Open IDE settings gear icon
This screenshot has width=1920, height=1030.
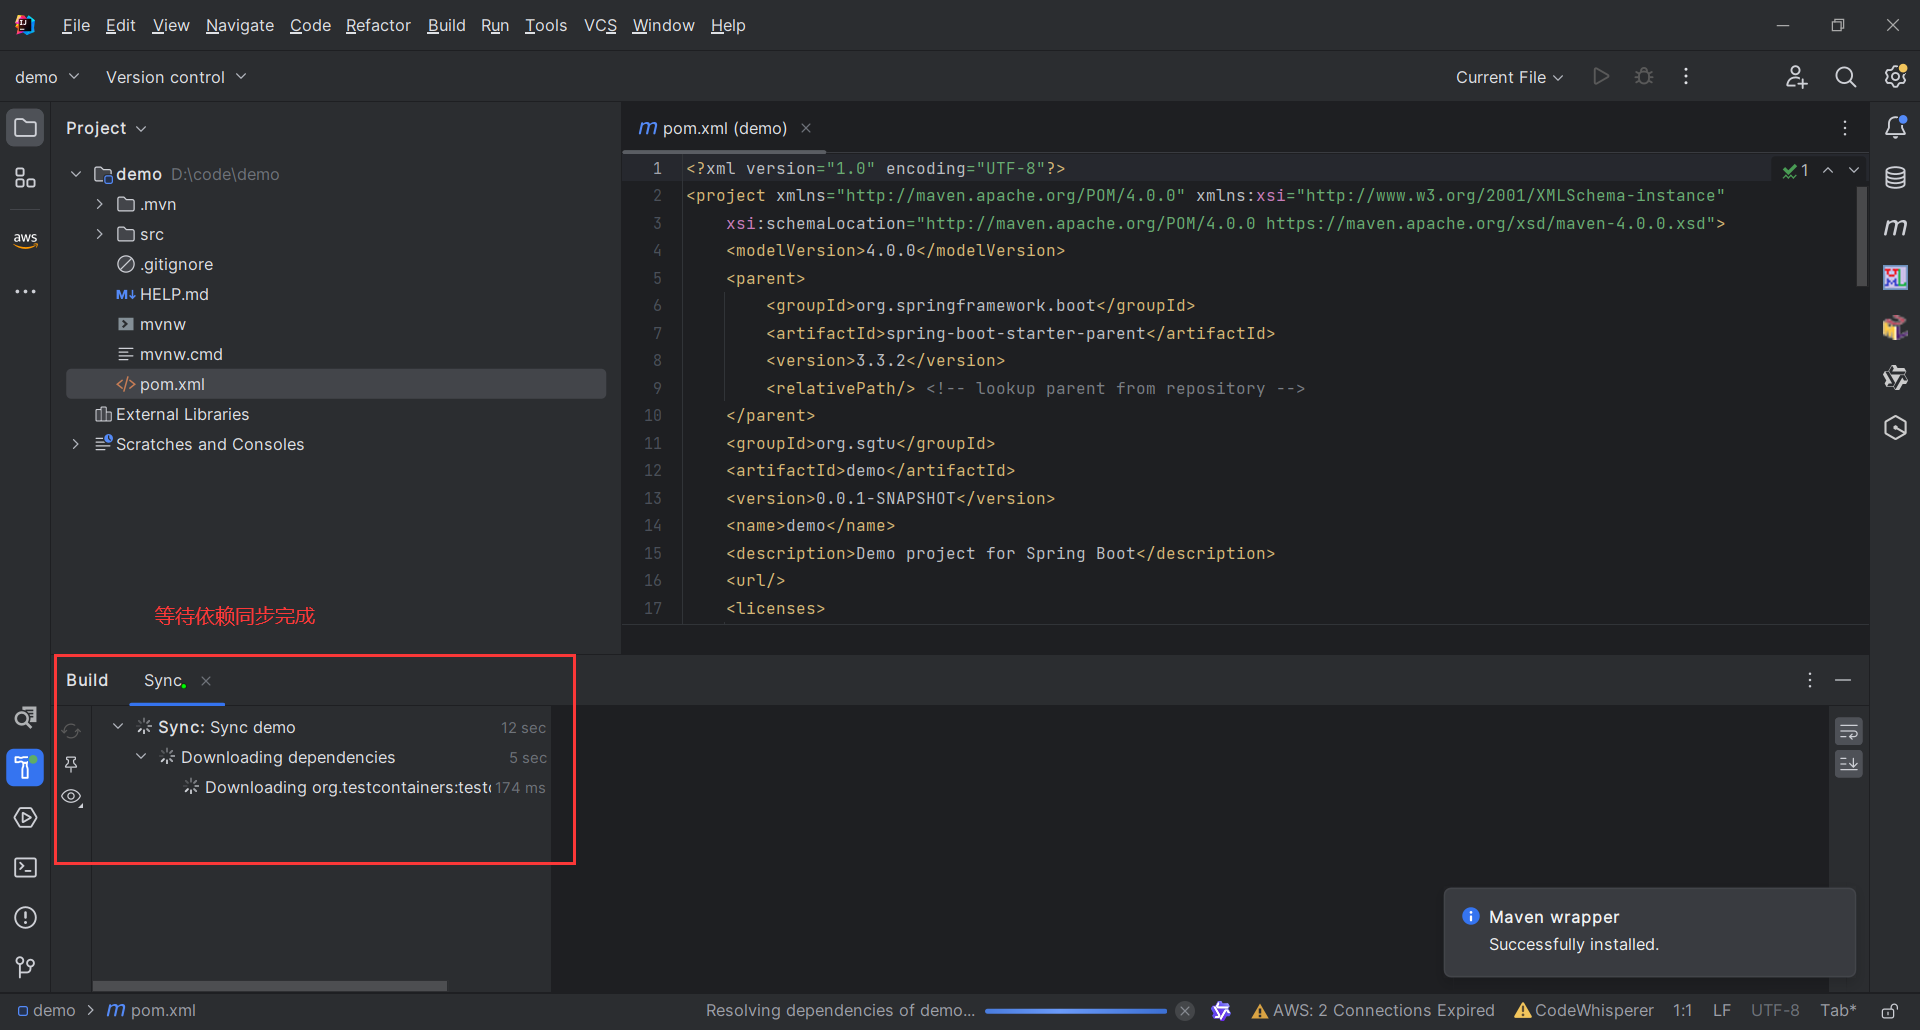1895,77
